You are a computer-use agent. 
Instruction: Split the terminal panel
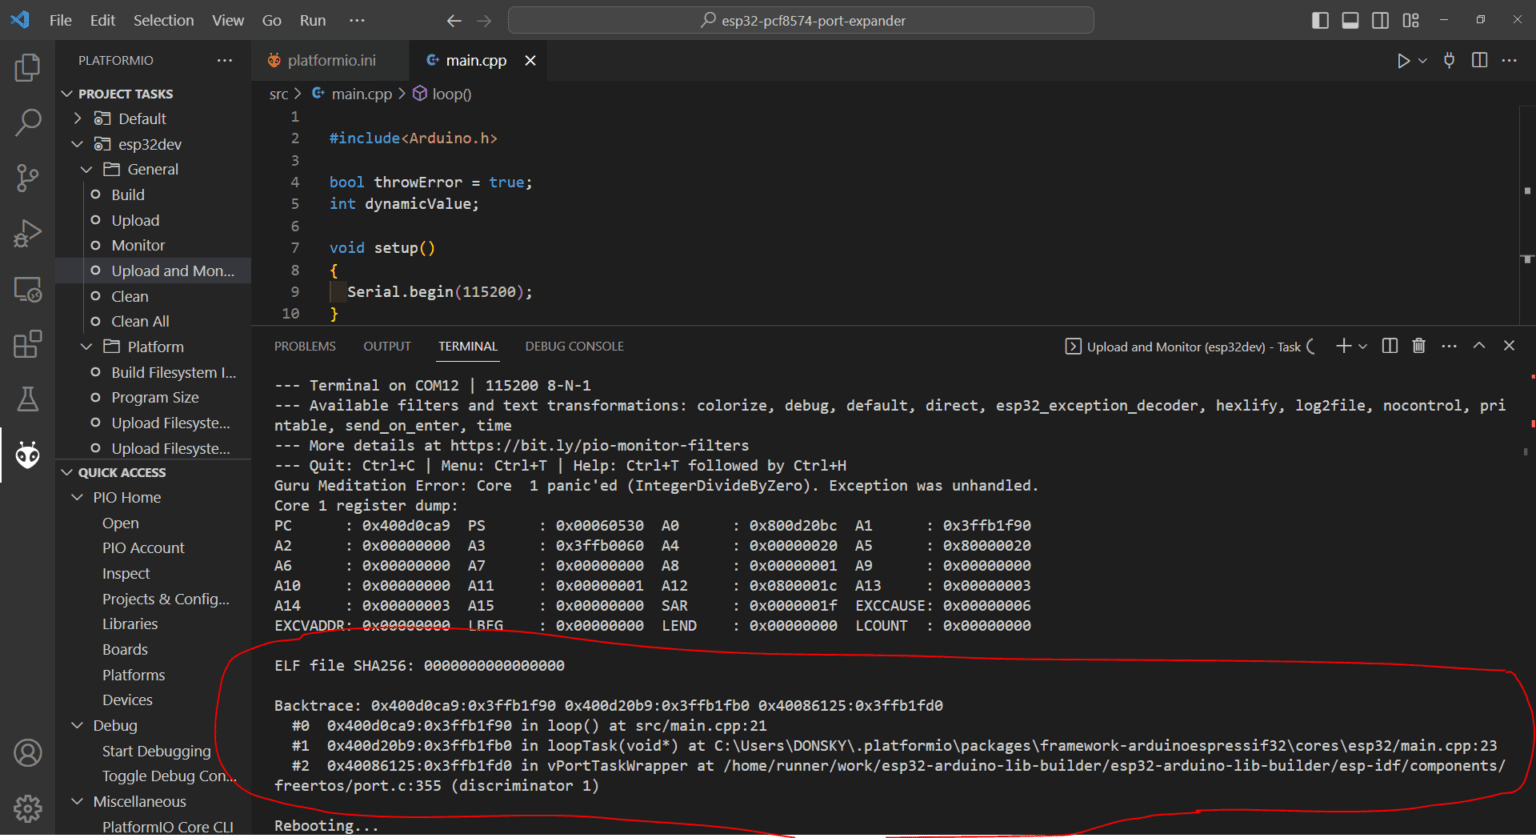[x=1389, y=346]
